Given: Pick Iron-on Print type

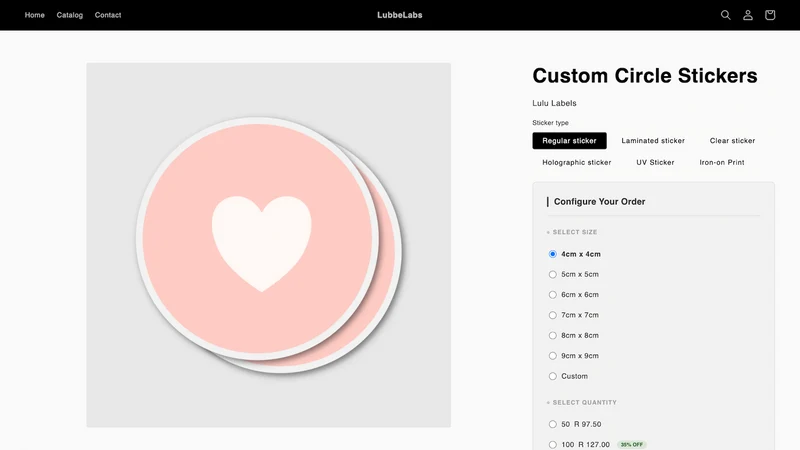Looking at the screenshot, I should (721, 162).
